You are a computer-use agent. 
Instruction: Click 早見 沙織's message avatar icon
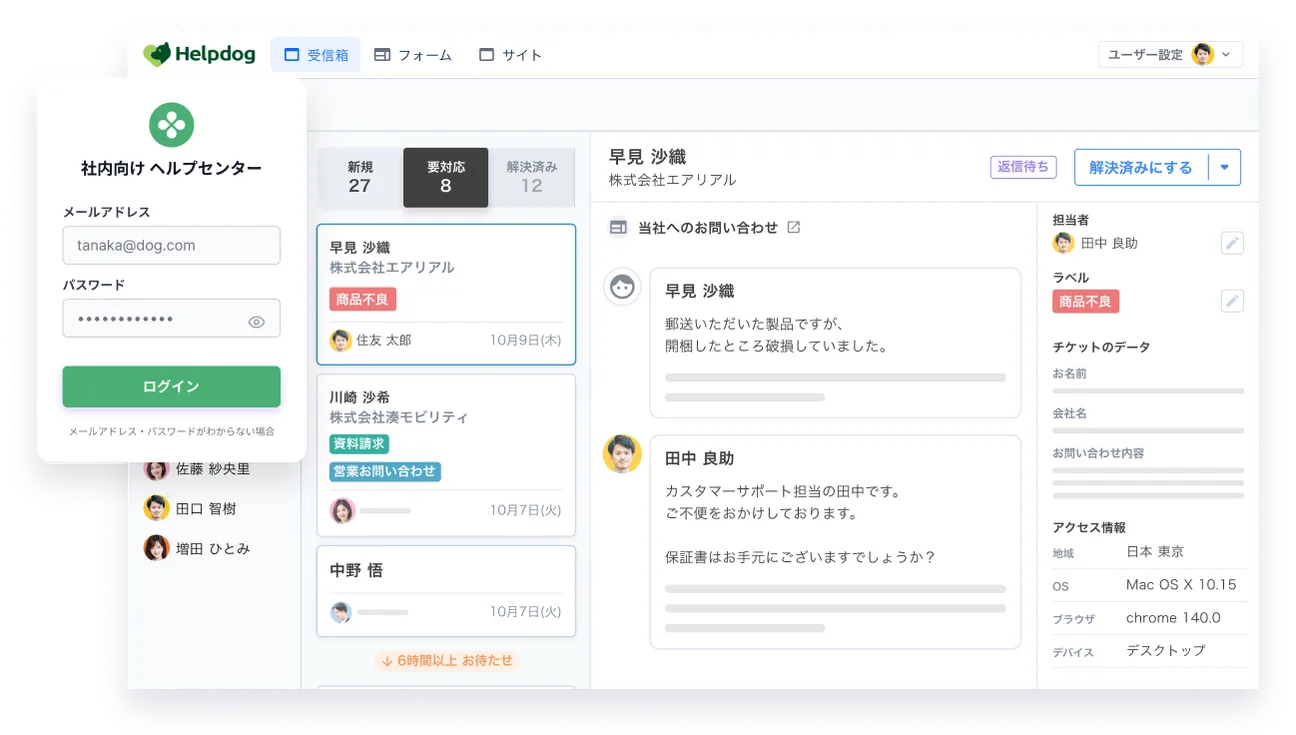pyautogui.click(x=622, y=287)
